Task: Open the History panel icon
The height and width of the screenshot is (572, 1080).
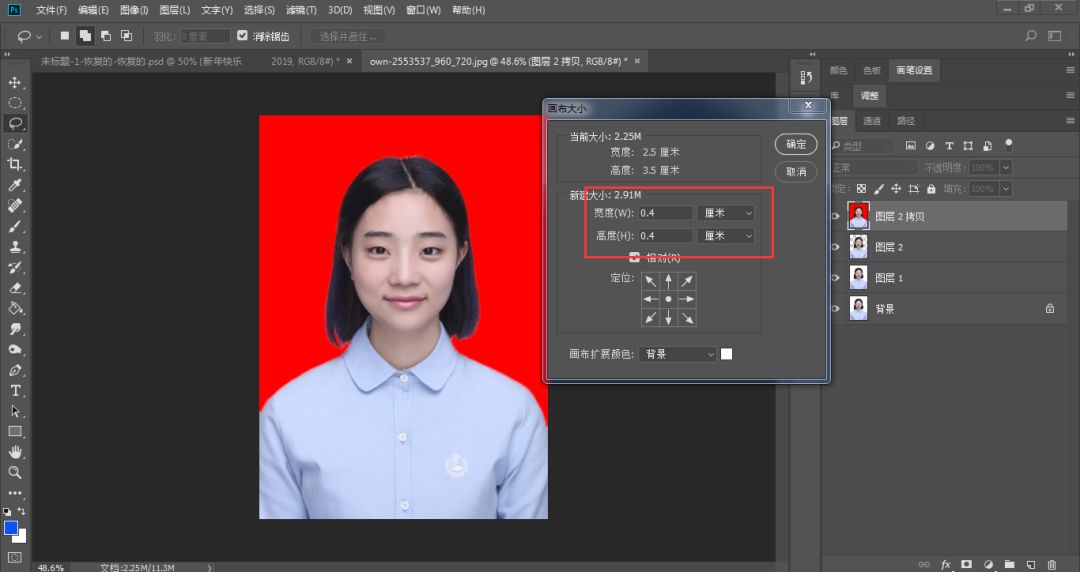Action: 807,78
